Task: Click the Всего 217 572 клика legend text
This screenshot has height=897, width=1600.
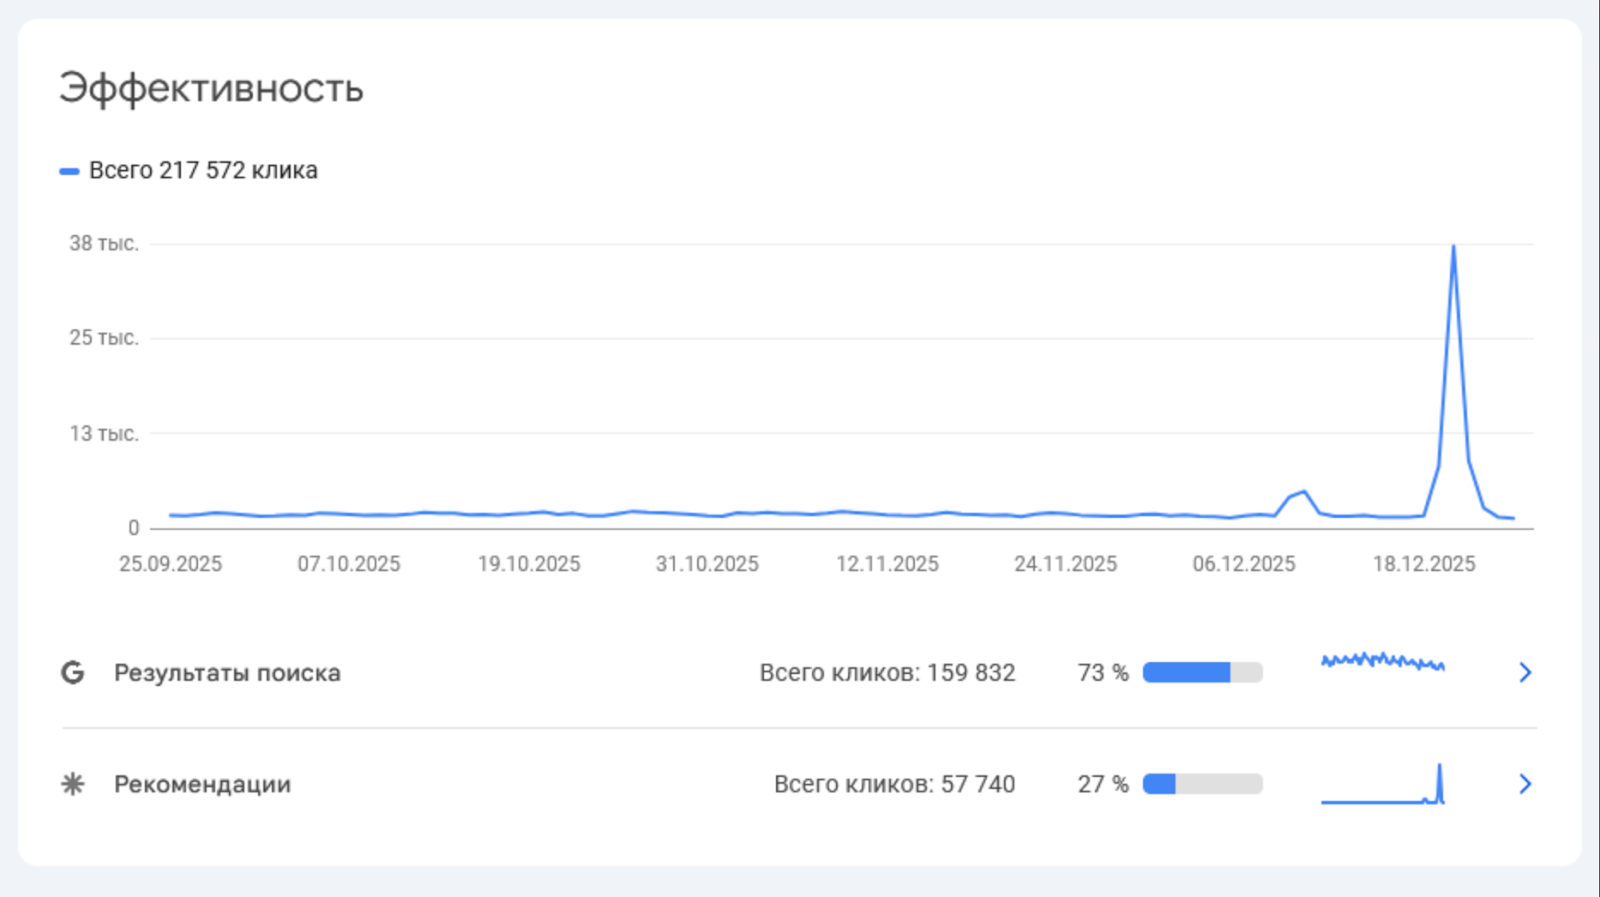Action: (x=203, y=171)
